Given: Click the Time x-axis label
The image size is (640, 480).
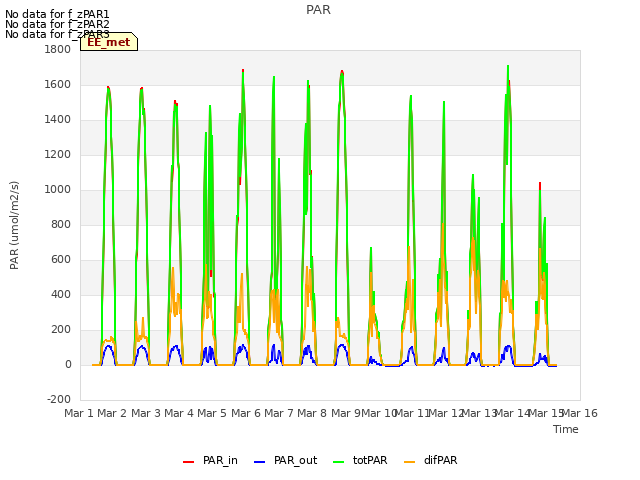Looking at the screenshot, I should click(x=566, y=429).
